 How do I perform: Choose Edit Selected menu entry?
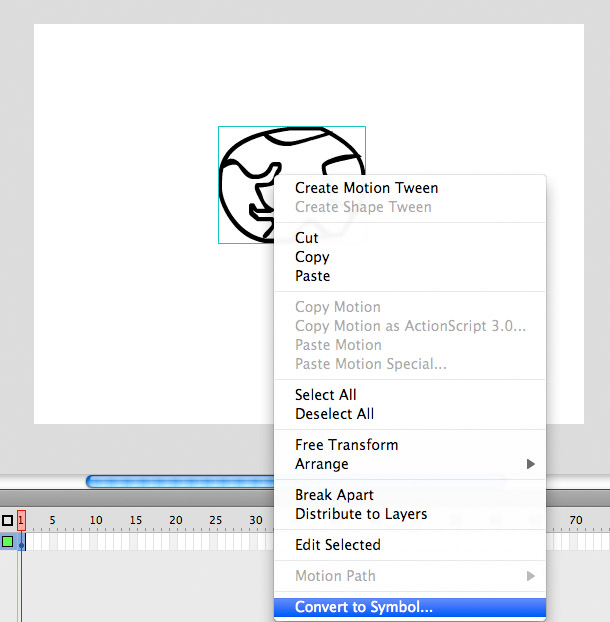410,545
